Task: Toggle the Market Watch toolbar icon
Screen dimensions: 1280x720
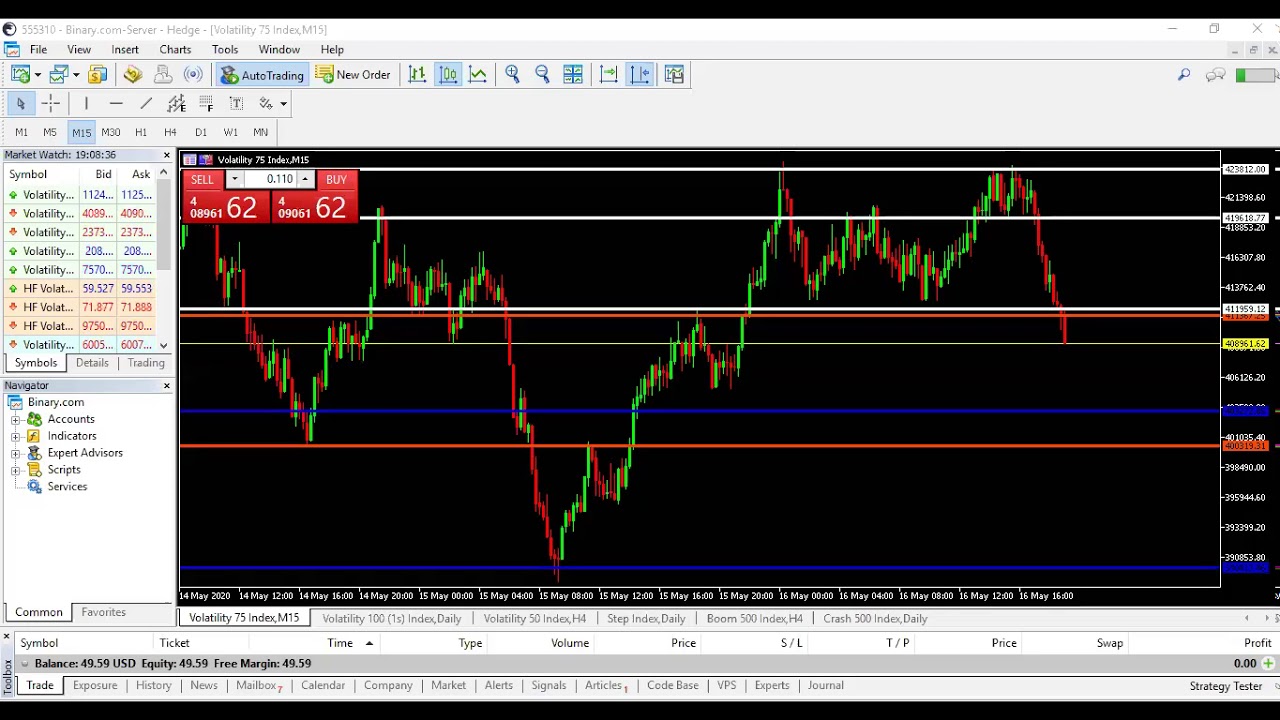Action: click(x=97, y=74)
